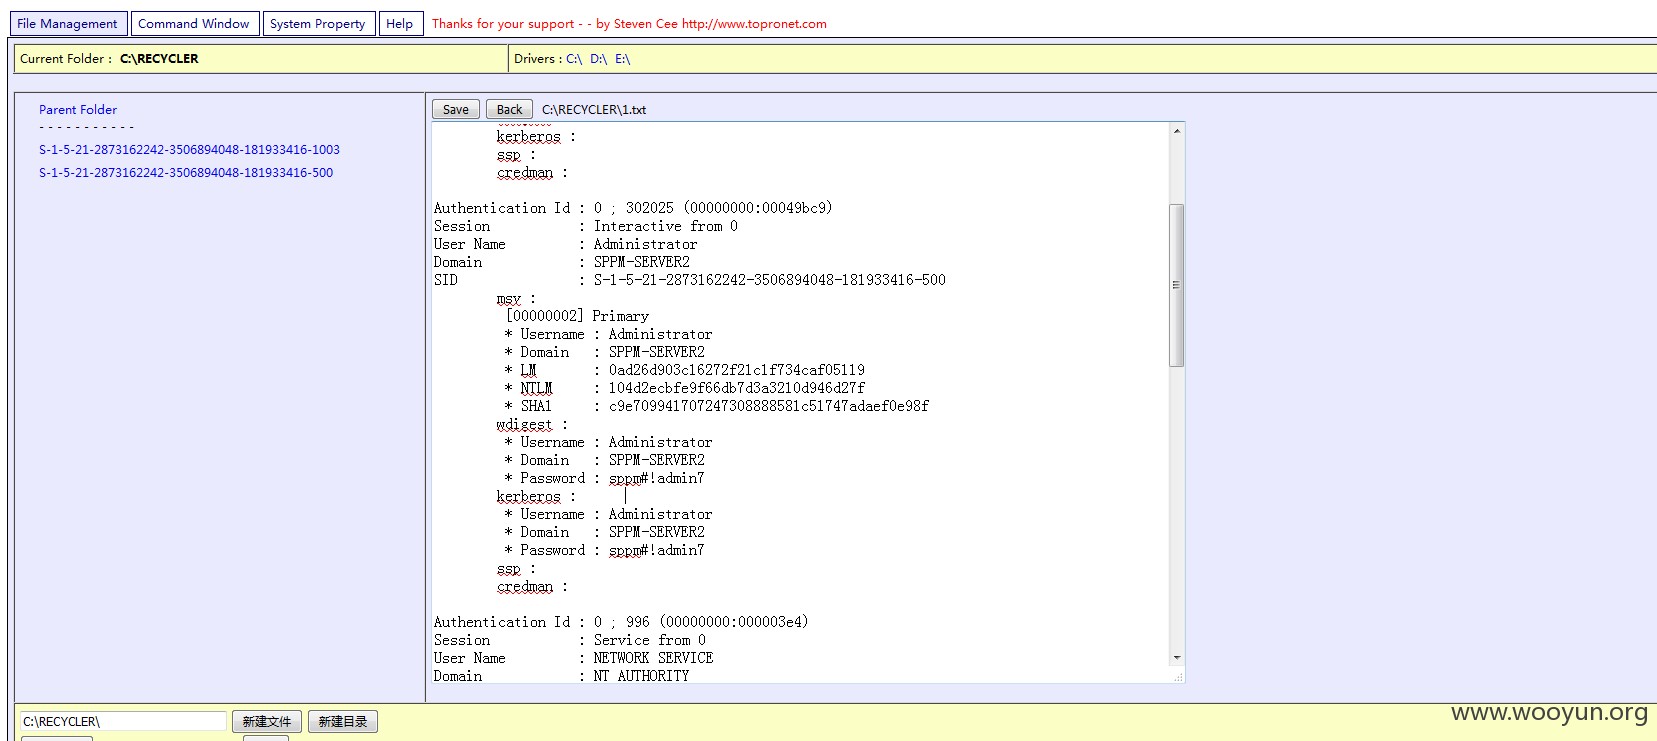Click the kerberos Password value

point(657,550)
